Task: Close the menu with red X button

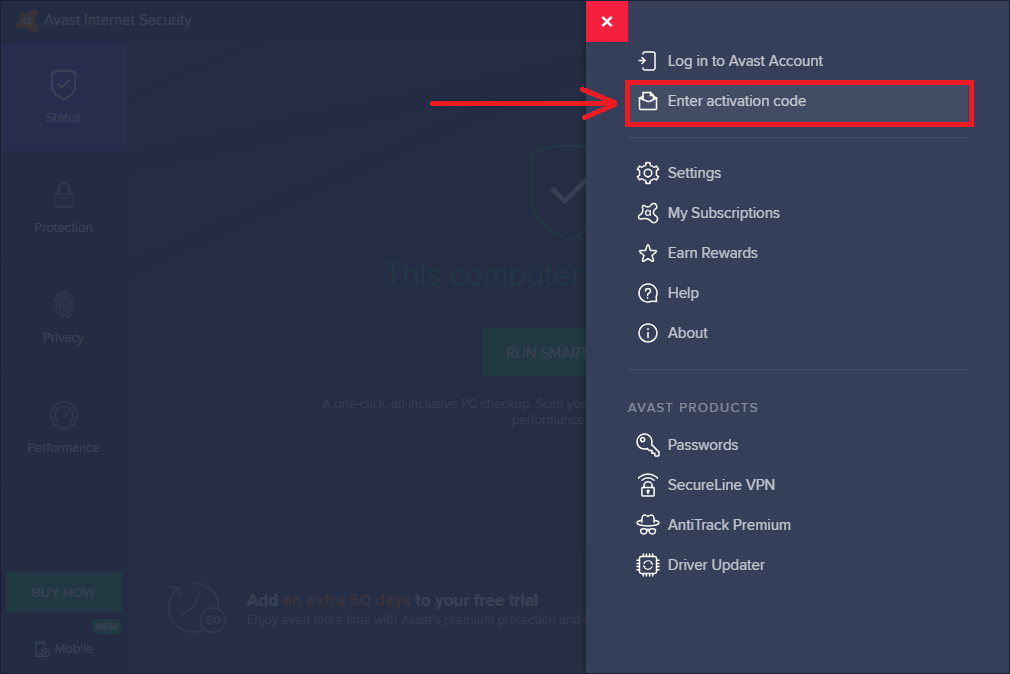Action: [x=607, y=22]
